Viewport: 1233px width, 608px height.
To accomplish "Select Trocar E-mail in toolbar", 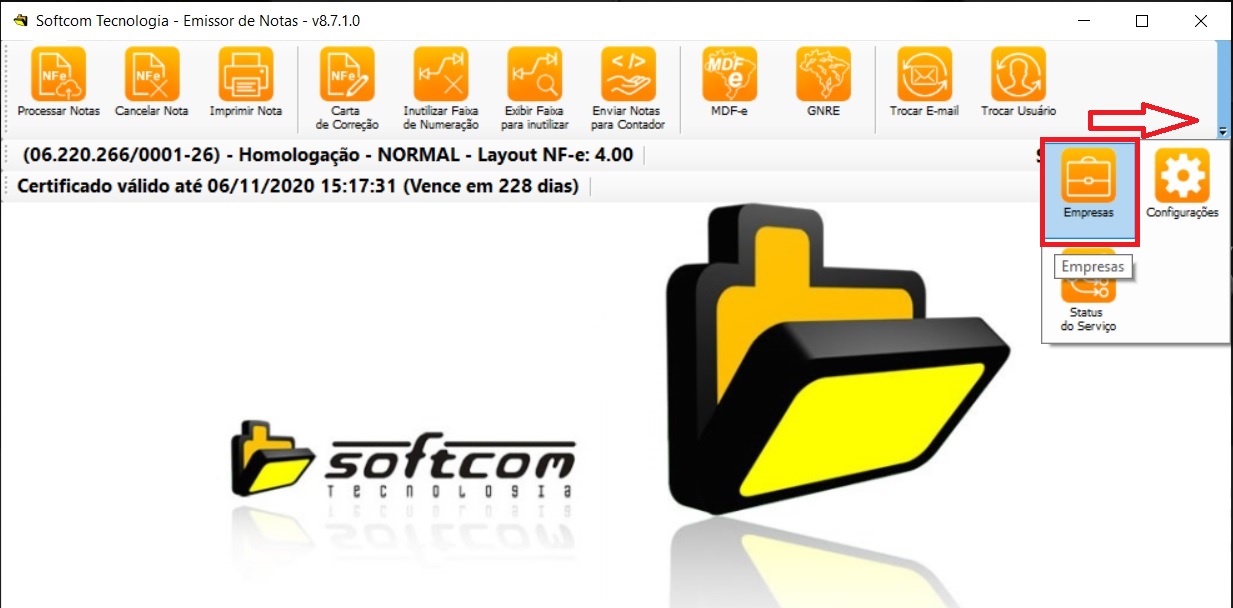I will pyautogui.click(x=924, y=74).
